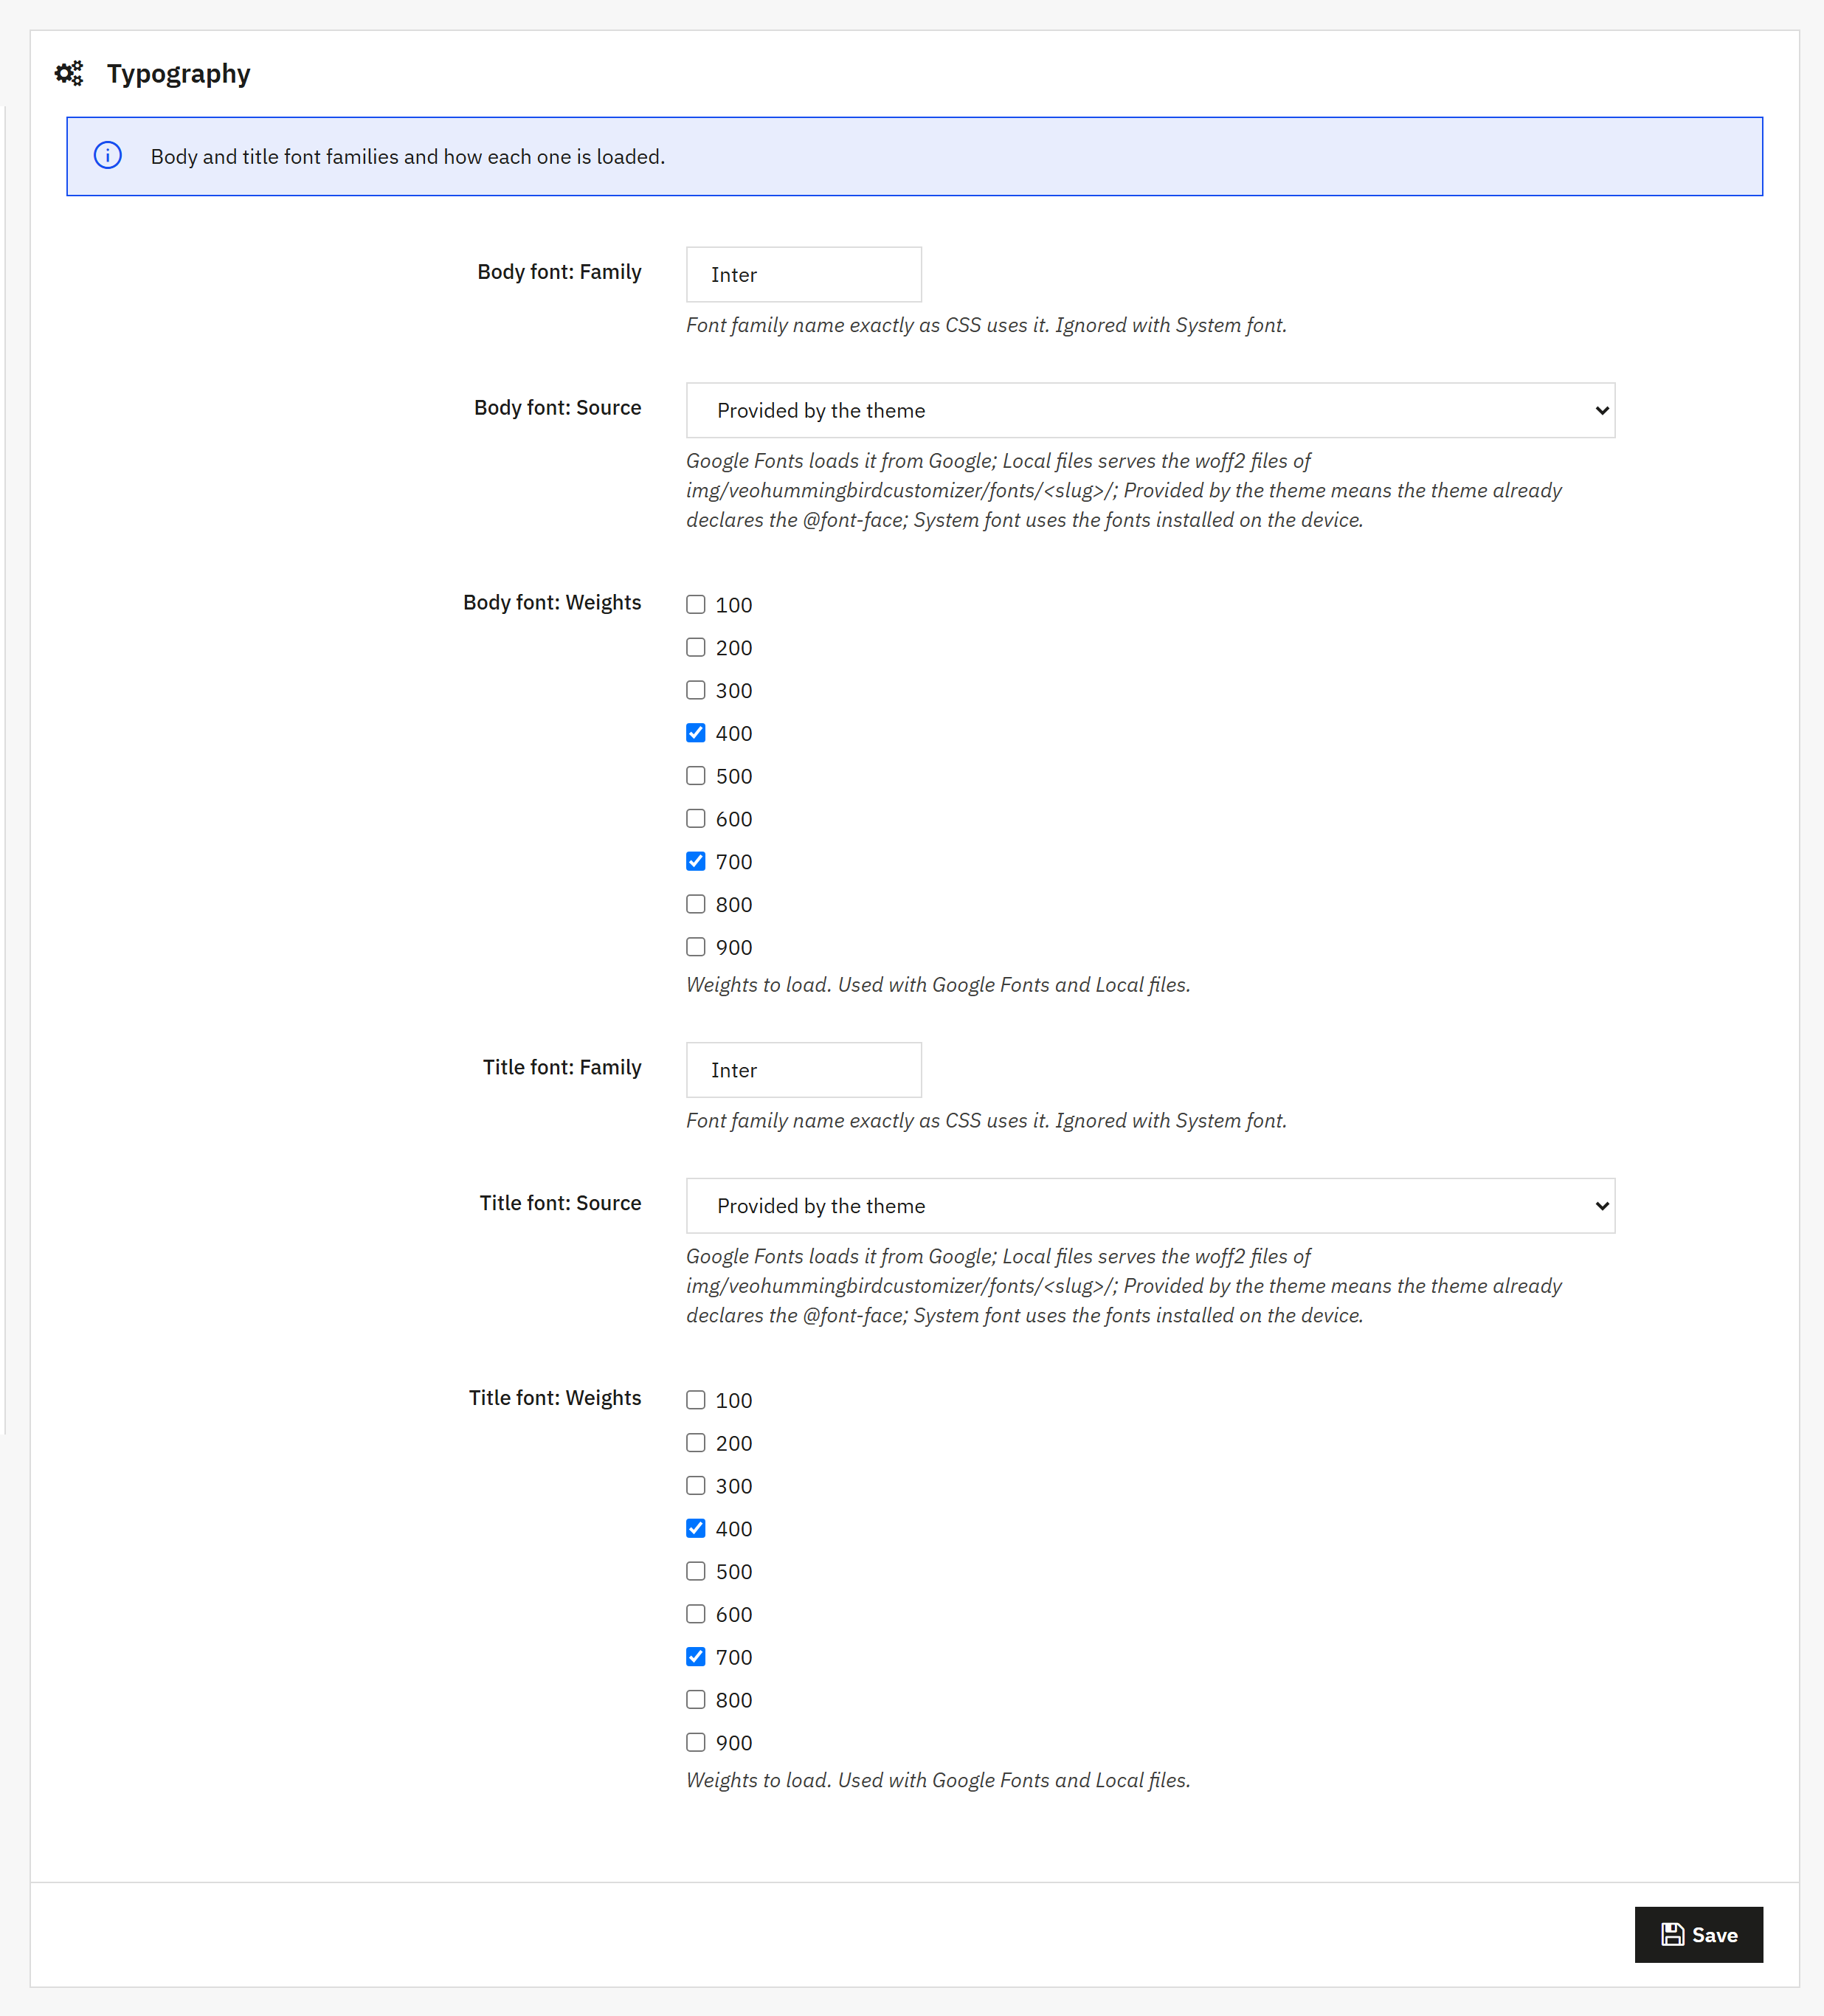Image resolution: width=1824 pixels, height=2016 pixels.
Task: Enable the Body font weight 100 checkbox
Action: 696,604
